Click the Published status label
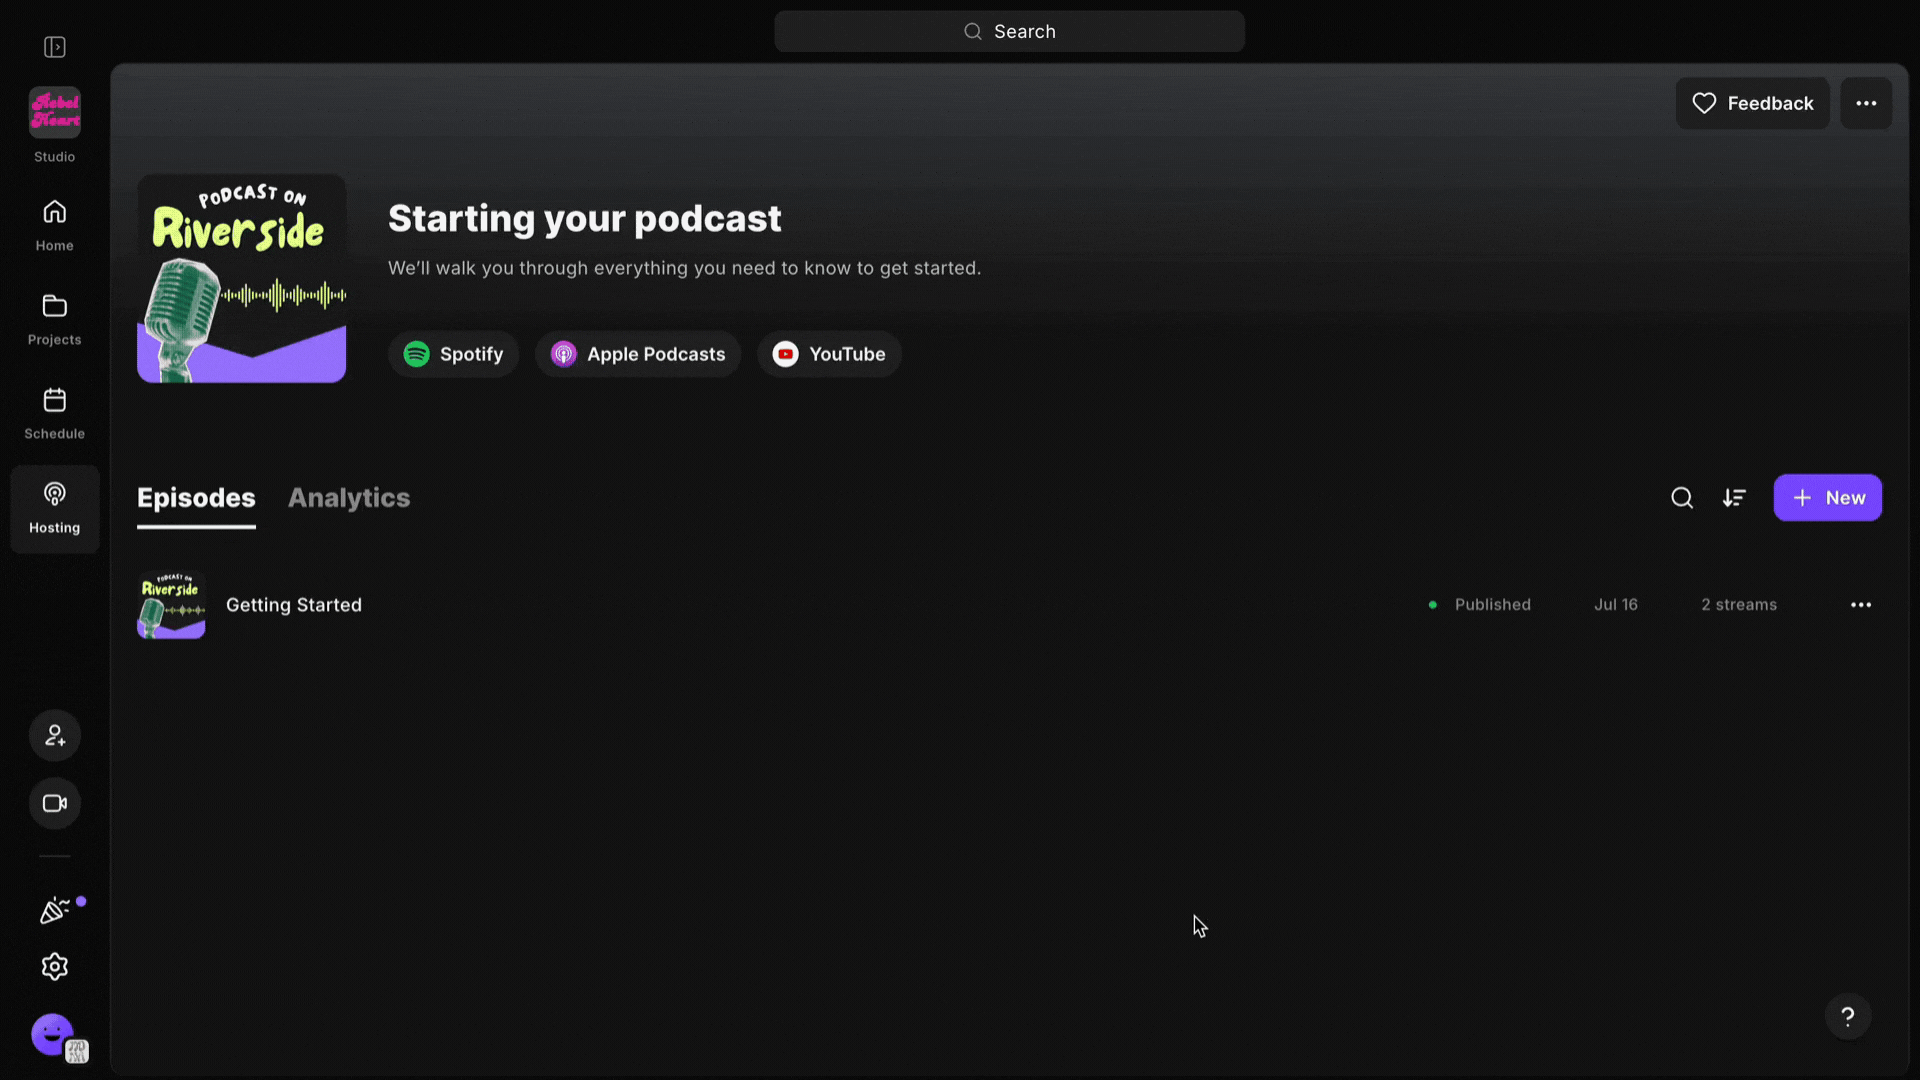Image resolution: width=1920 pixels, height=1080 pixels. 1492,605
